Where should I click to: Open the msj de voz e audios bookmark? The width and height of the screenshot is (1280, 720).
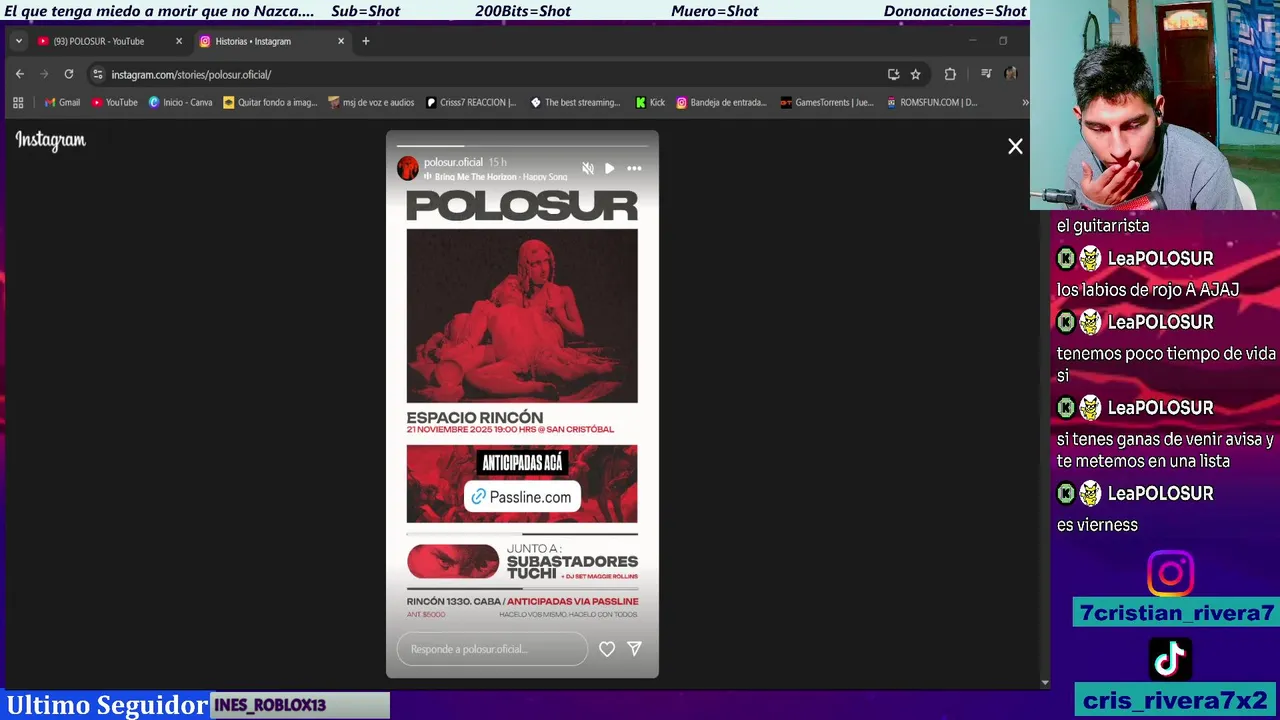371,102
